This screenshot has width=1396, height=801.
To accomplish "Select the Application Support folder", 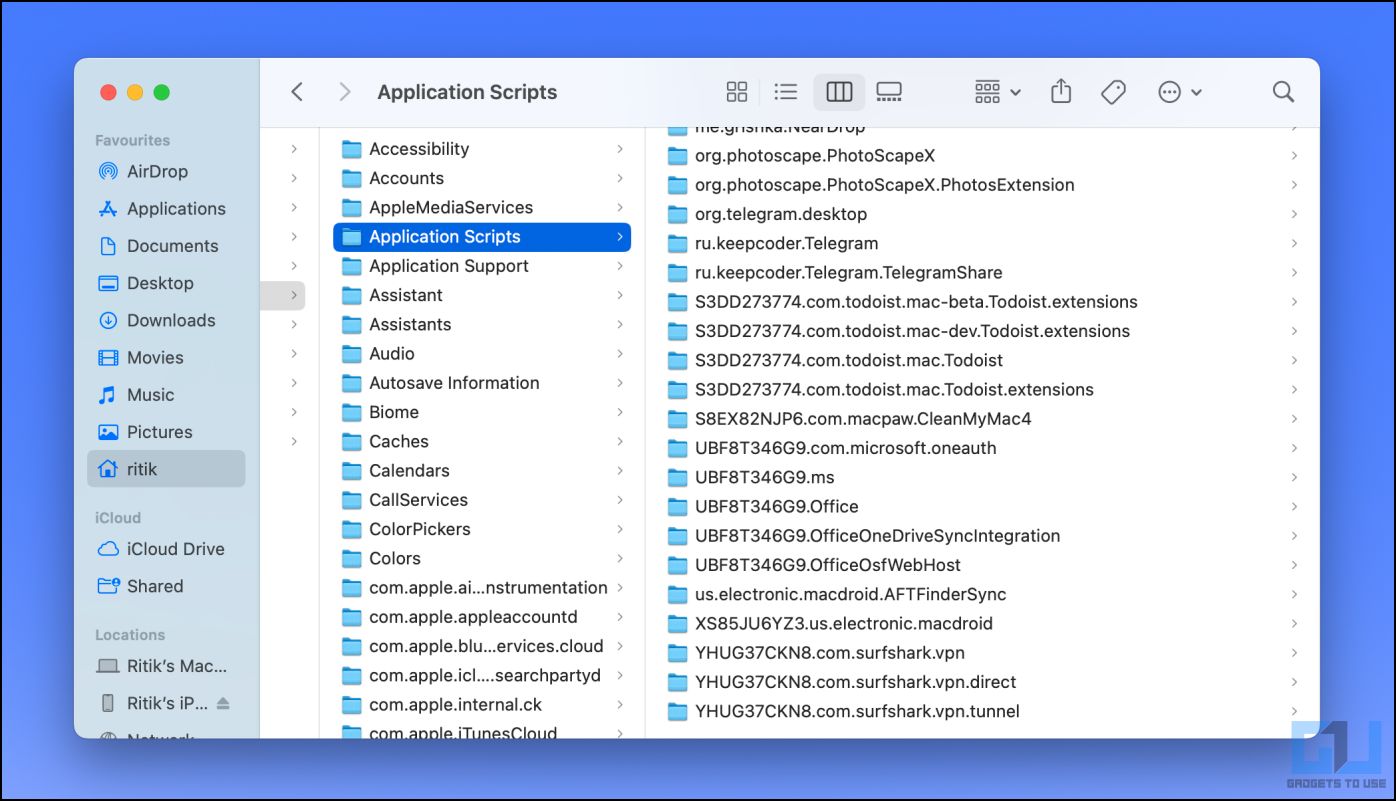I will pyautogui.click(x=483, y=266).
